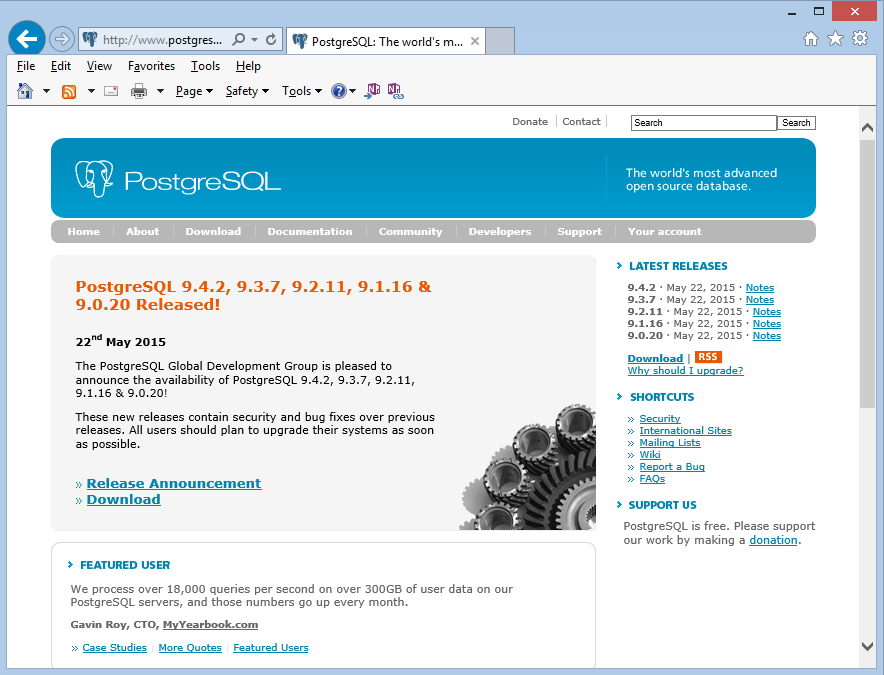The width and height of the screenshot is (884, 675).
Task: Click the Print icon
Action: click(x=139, y=91)
